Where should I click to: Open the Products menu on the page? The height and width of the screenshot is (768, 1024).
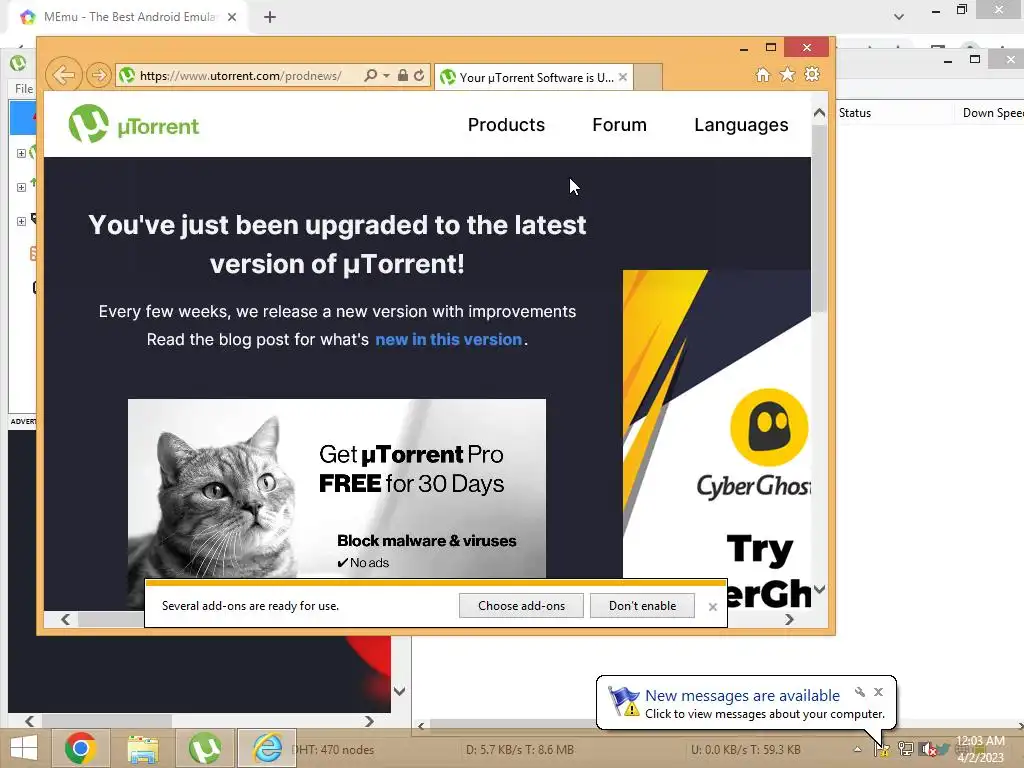click(x=506, y=125)
